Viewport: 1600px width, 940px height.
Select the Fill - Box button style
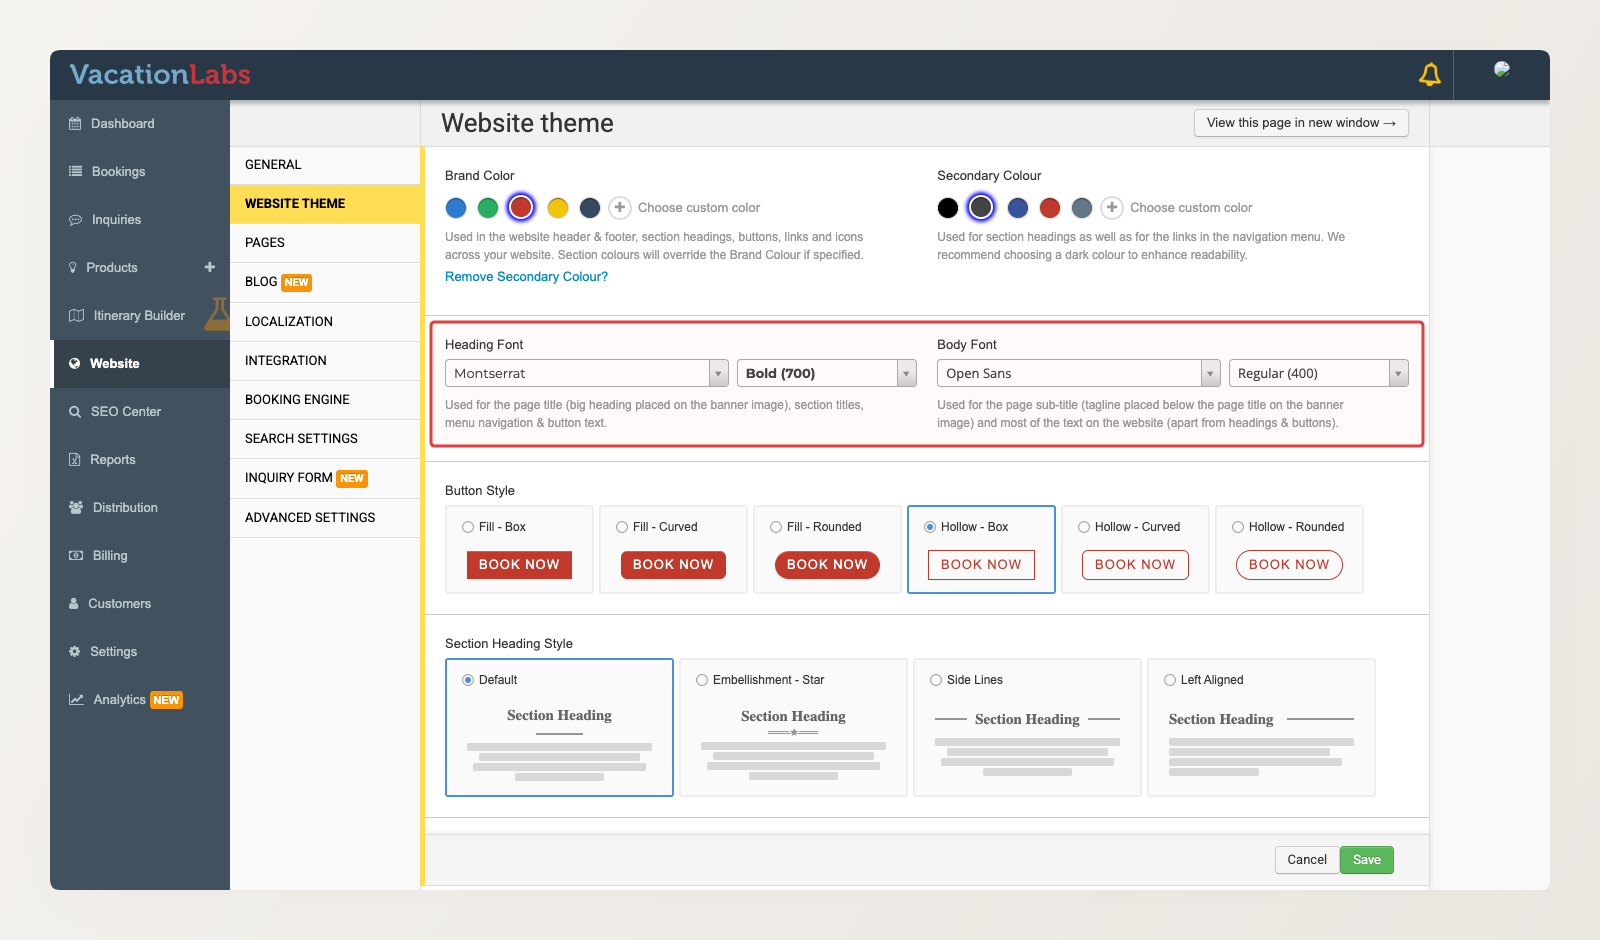click(468, 527)
